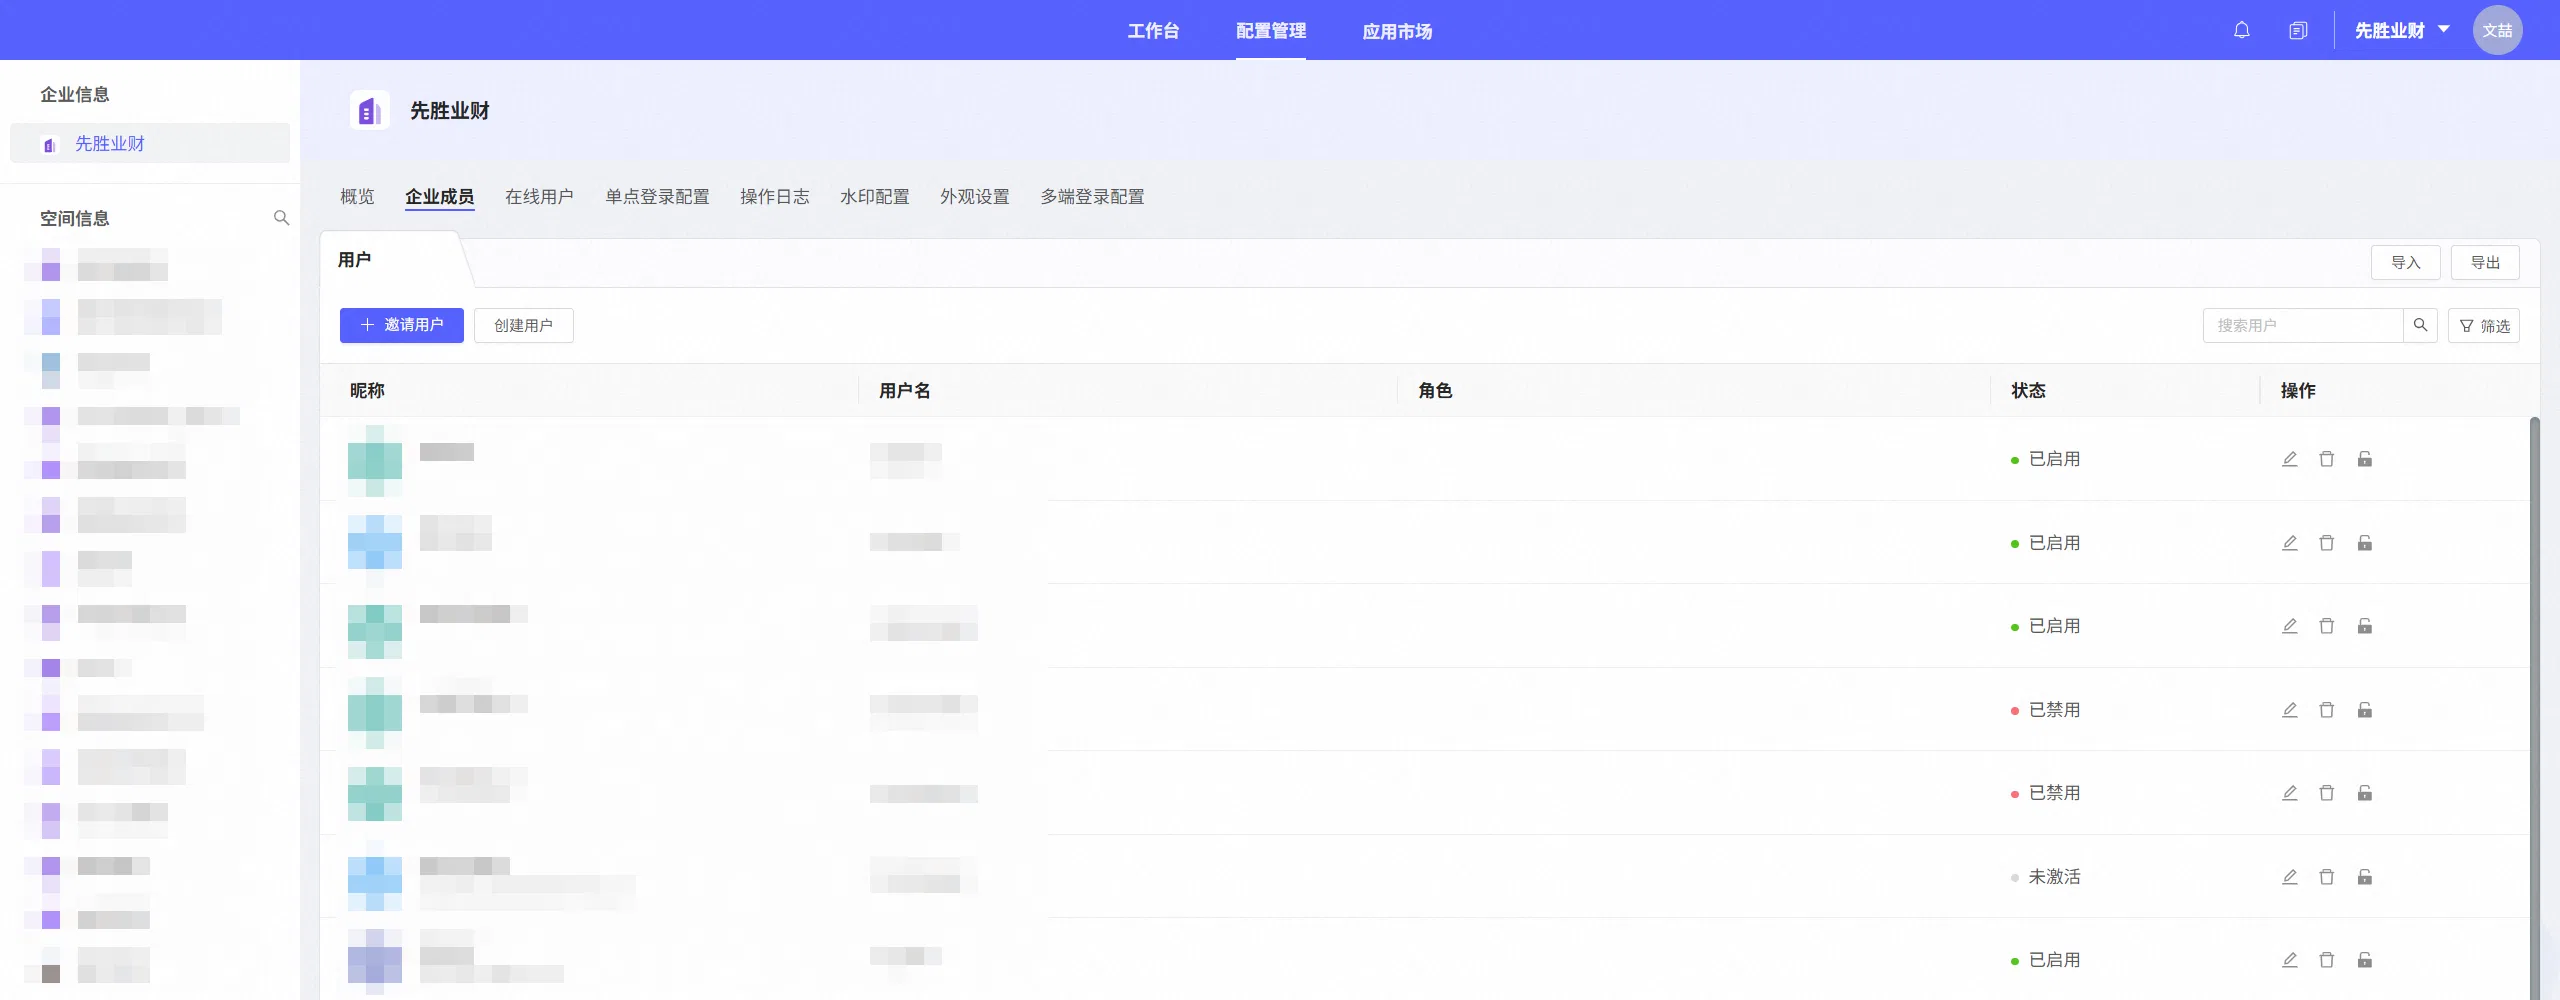
Task: Delete the bottom-most visible 已启用 user
Action: click(2327, 960)
